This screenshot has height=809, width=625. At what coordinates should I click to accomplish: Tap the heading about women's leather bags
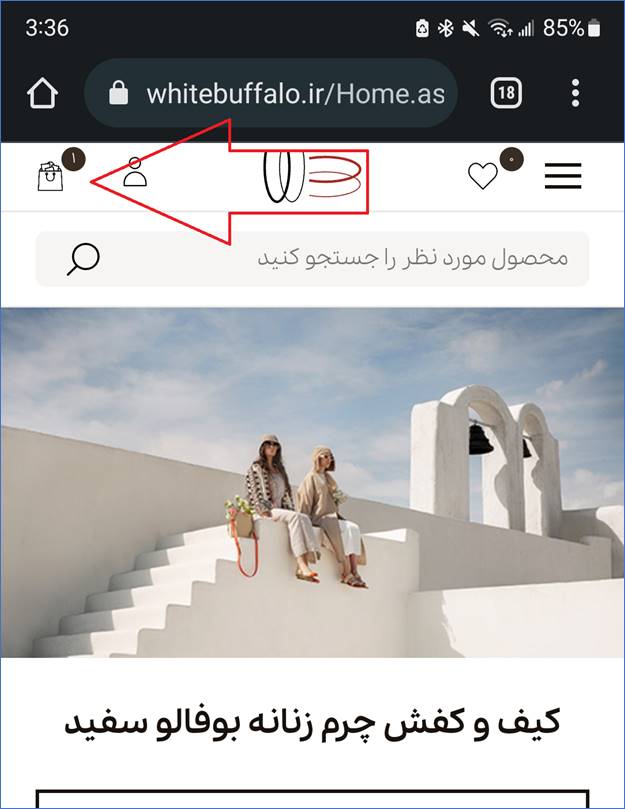coord(312,722)
